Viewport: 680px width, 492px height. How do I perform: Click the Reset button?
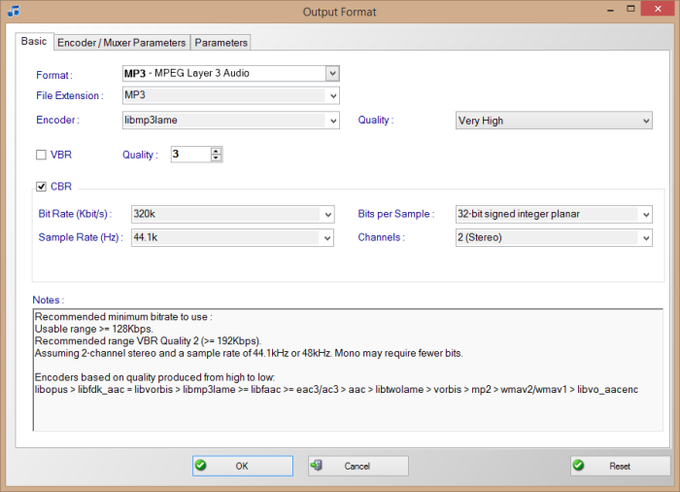click(x=620, y=466)
